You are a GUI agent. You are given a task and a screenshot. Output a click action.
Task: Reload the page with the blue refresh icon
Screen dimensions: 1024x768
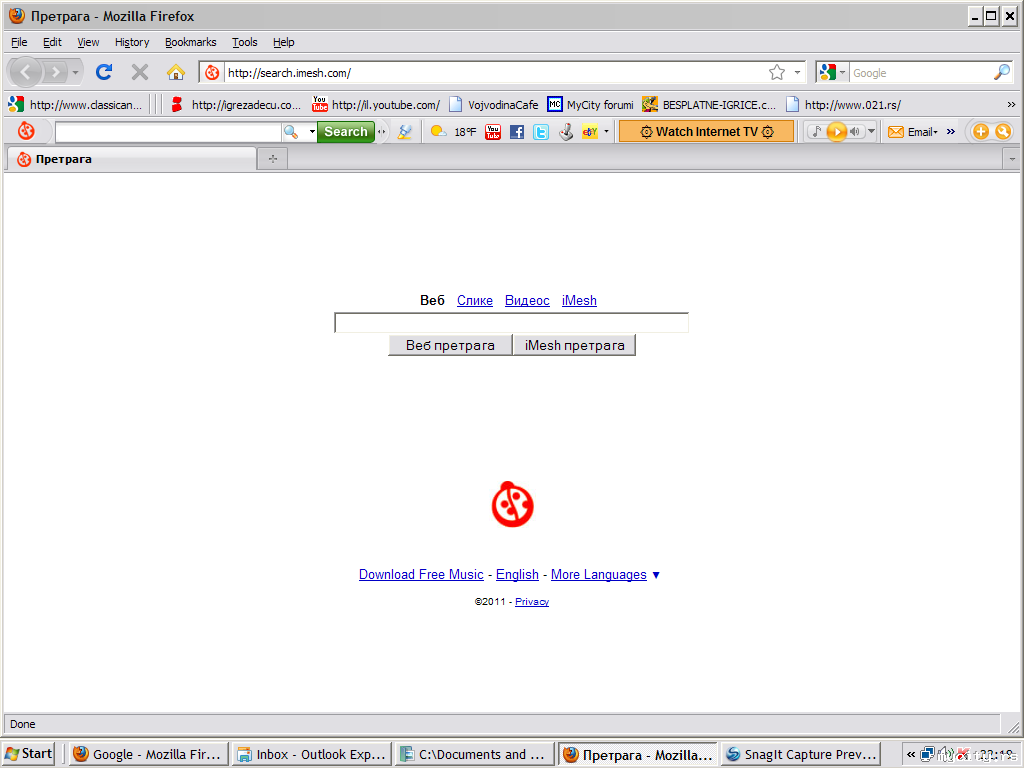(104, 72)
